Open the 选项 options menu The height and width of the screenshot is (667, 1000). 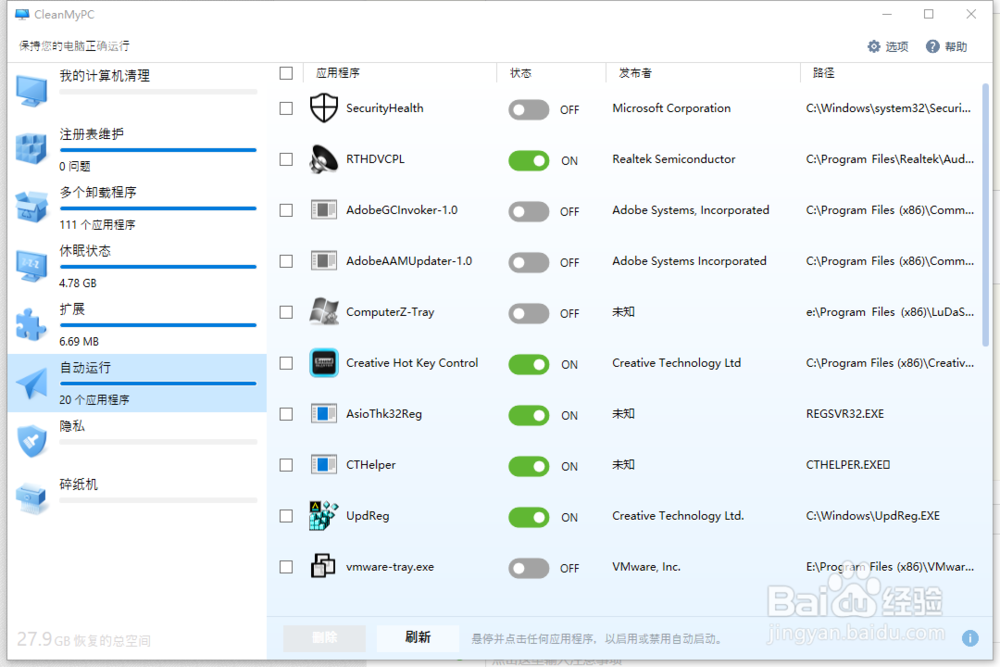pyautogui.click(x=886, y=45)
